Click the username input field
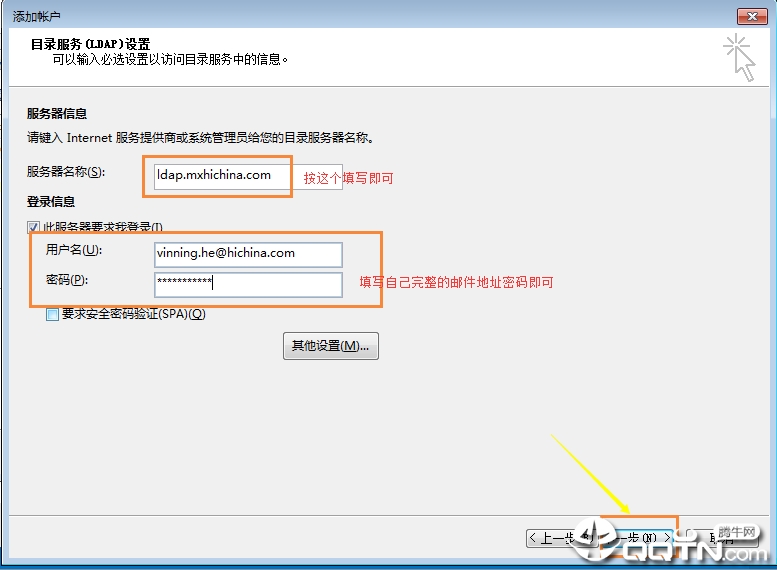 pos(248,254)
